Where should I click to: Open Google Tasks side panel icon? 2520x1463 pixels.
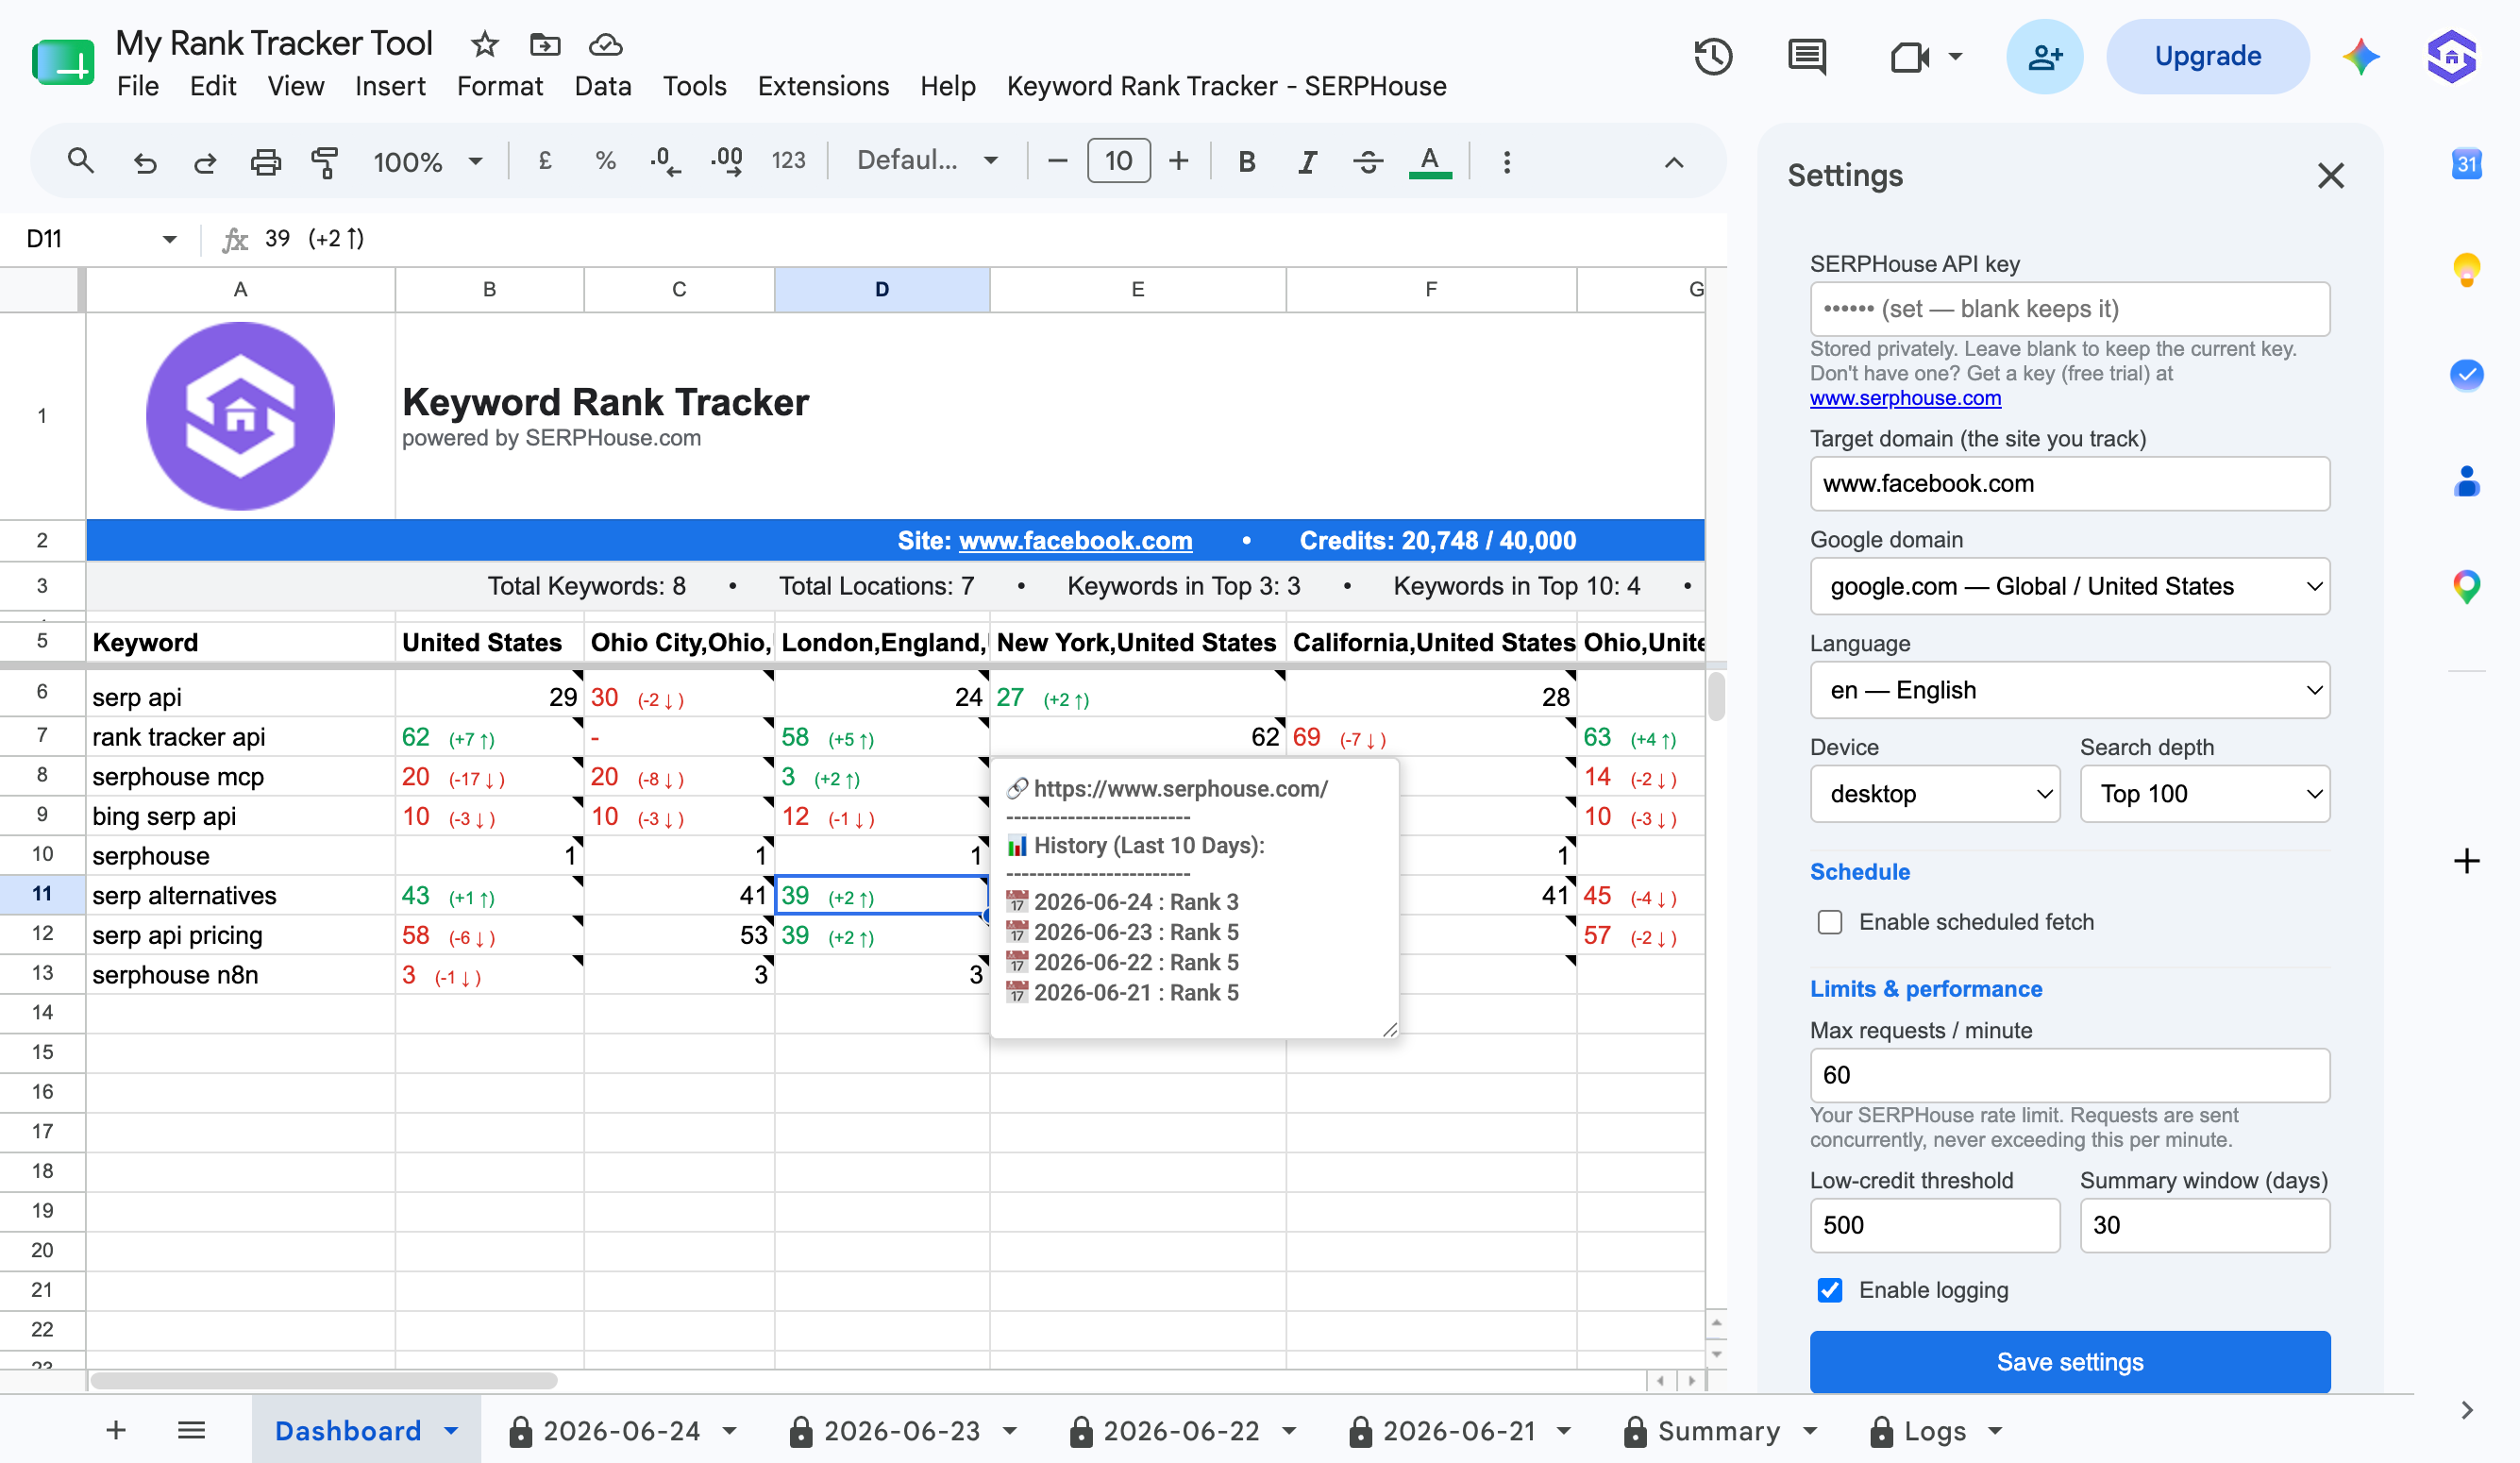click(x=2466, y=375)
